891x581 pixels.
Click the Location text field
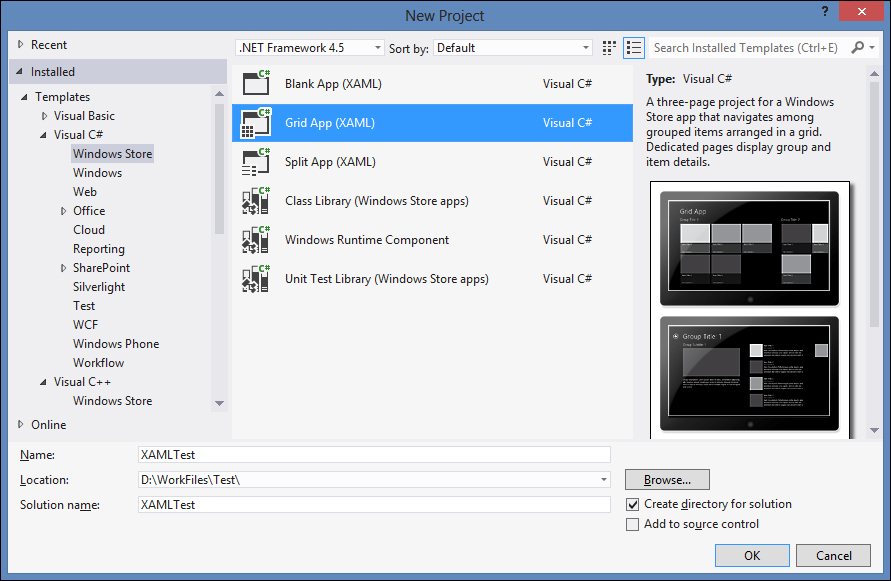pyautogui.click(x=368, y=480)
